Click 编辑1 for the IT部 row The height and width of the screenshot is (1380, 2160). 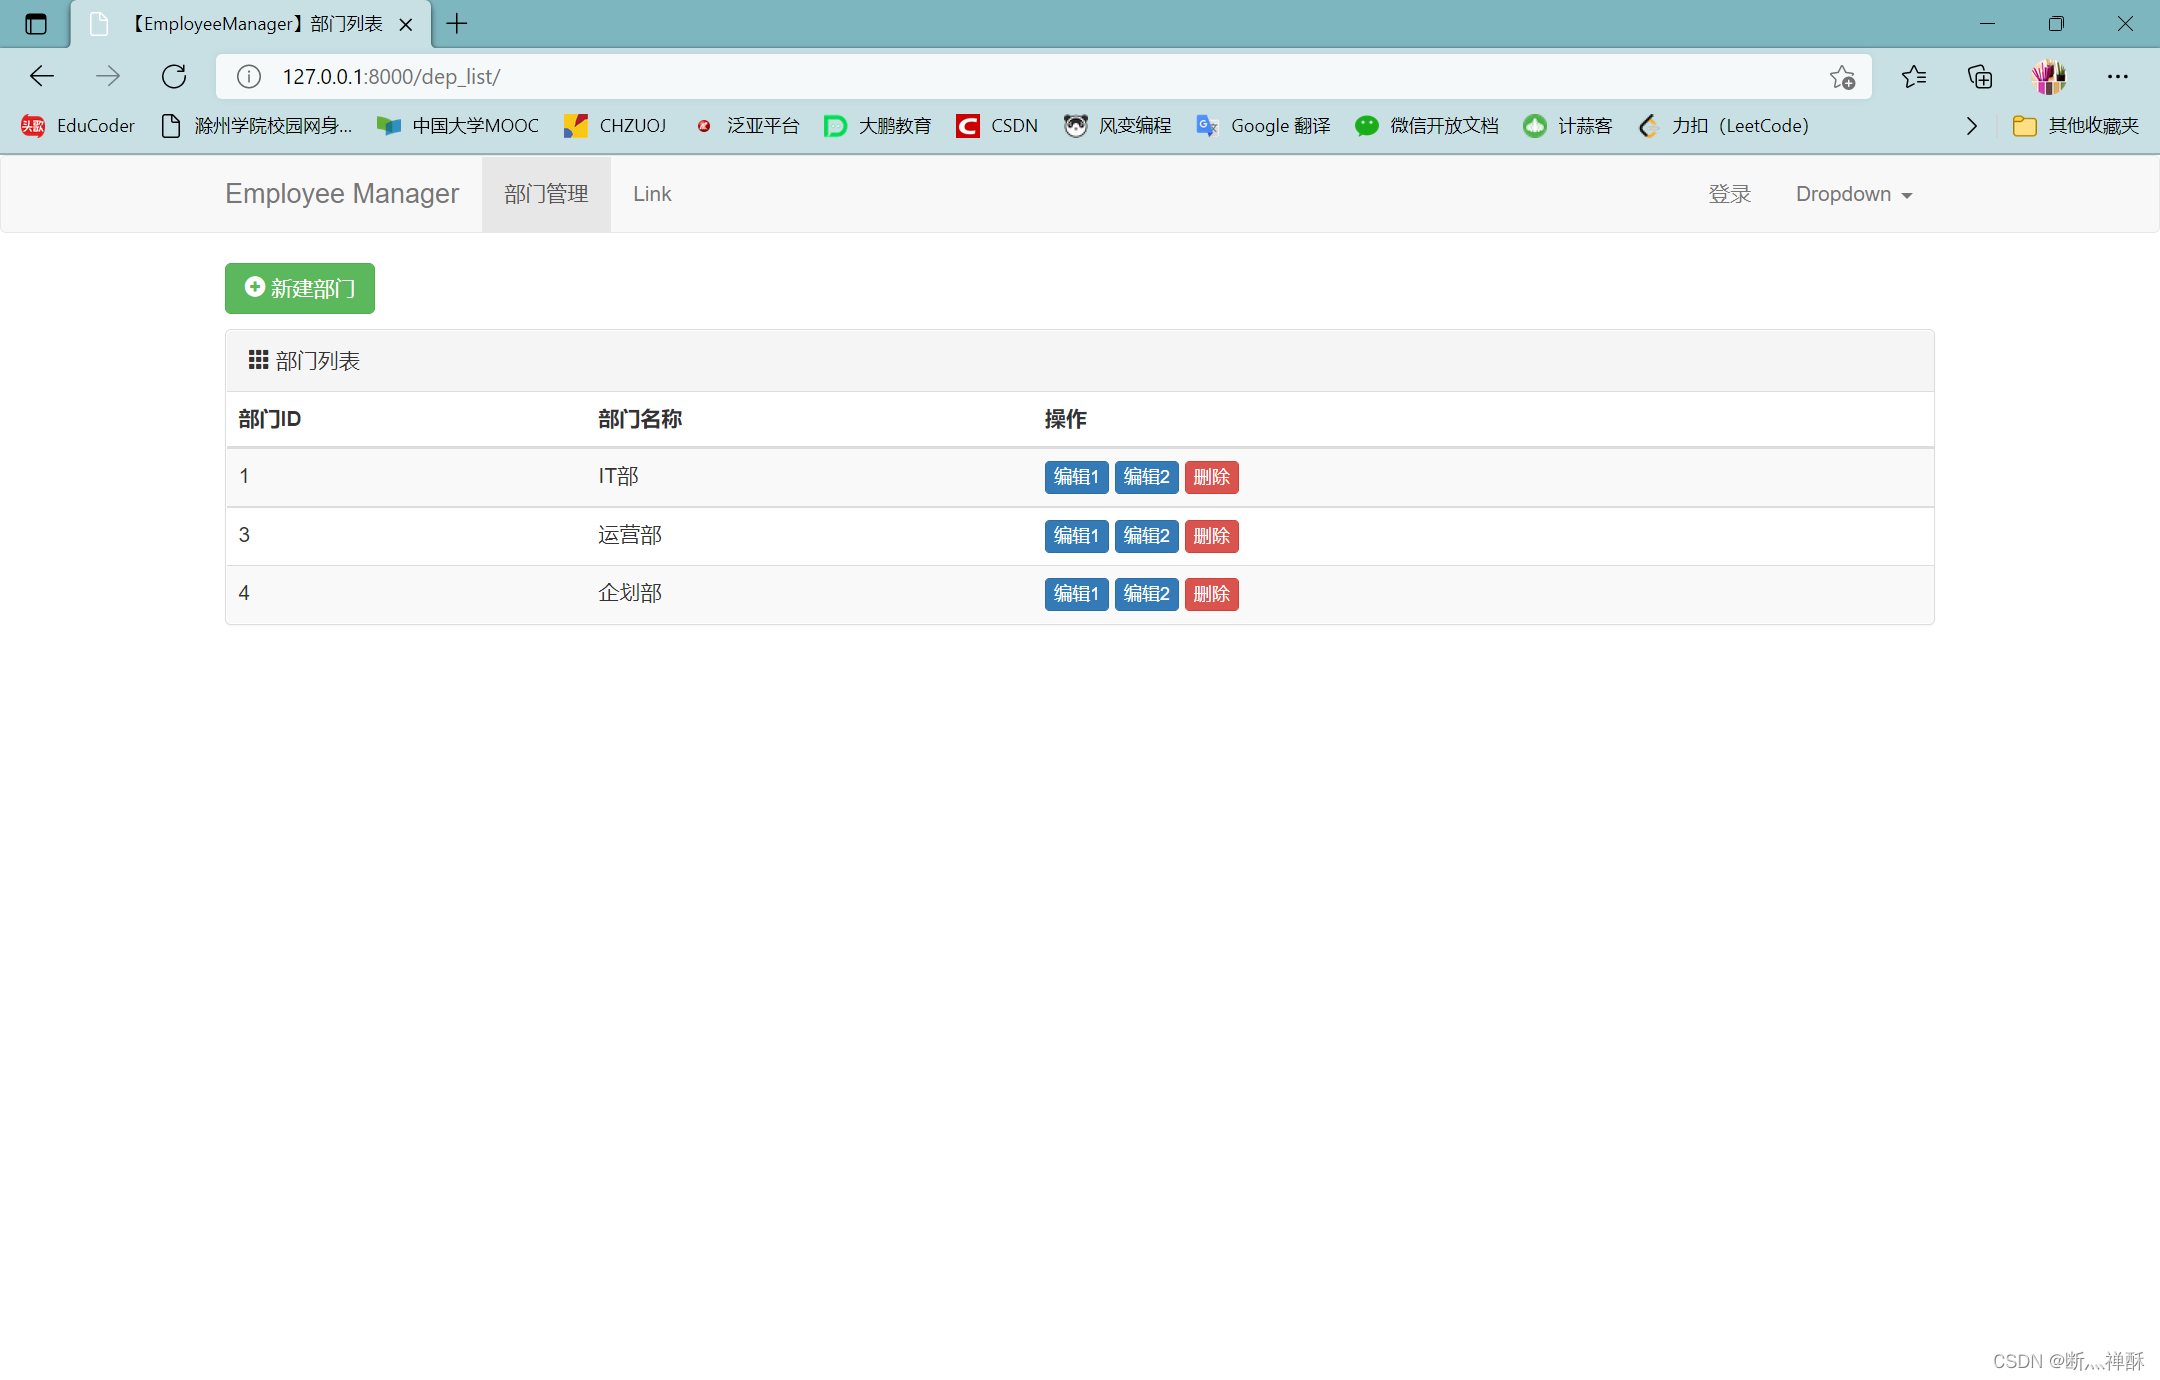1076,477
